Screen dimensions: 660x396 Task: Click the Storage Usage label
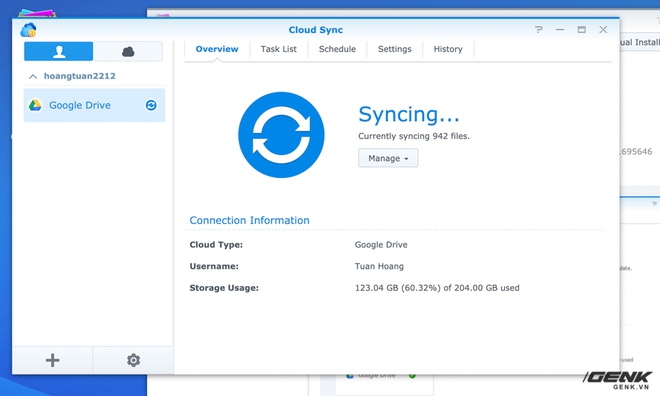pyautogui.click(x=224, y=288)
